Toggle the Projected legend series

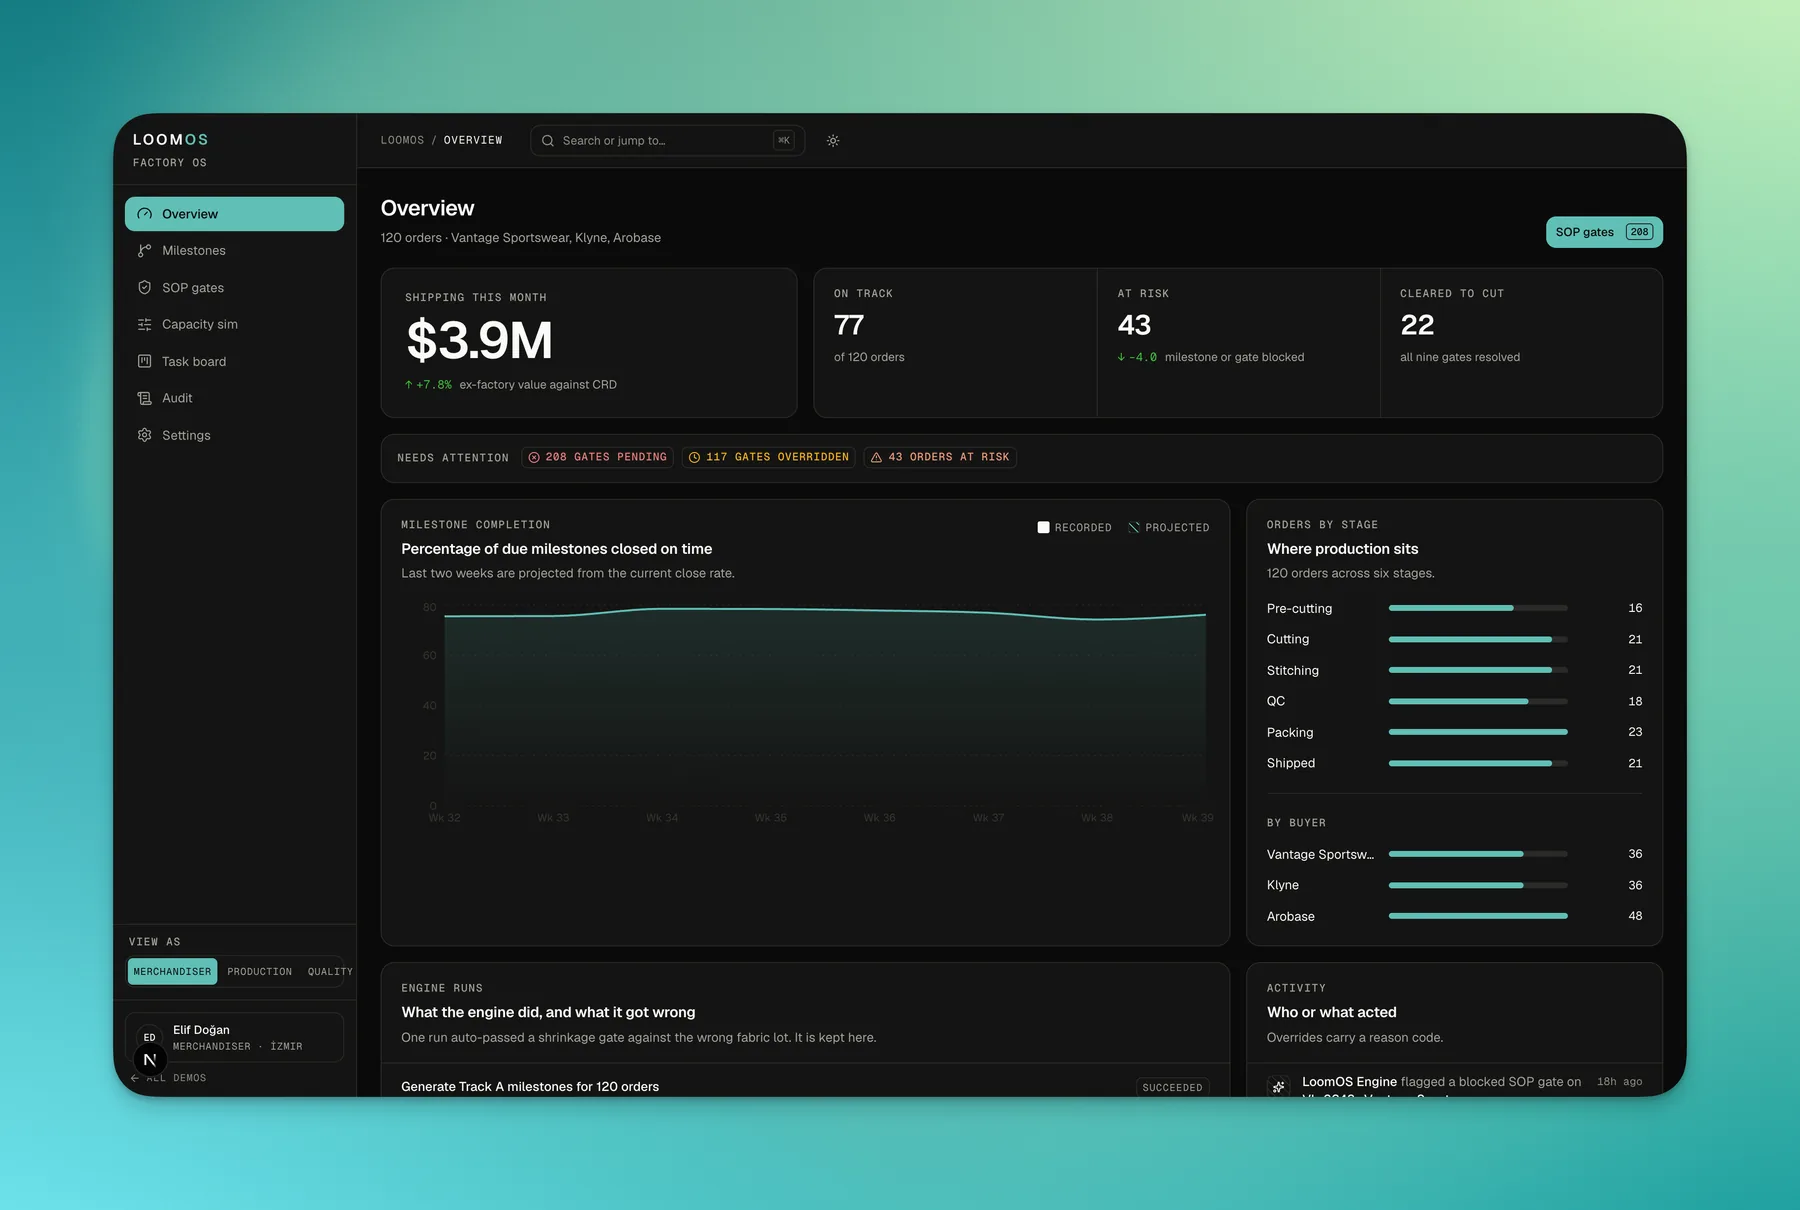point(1168,528)
